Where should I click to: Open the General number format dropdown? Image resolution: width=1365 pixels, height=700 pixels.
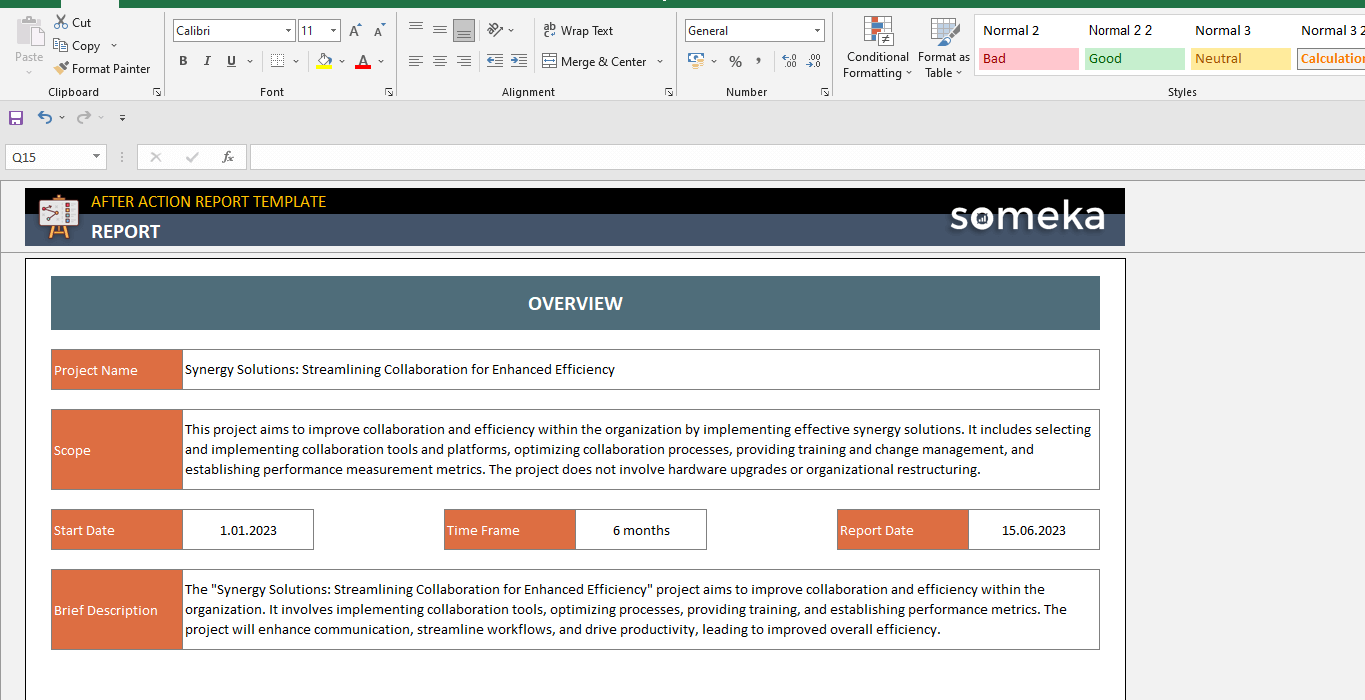coord(818,31)
